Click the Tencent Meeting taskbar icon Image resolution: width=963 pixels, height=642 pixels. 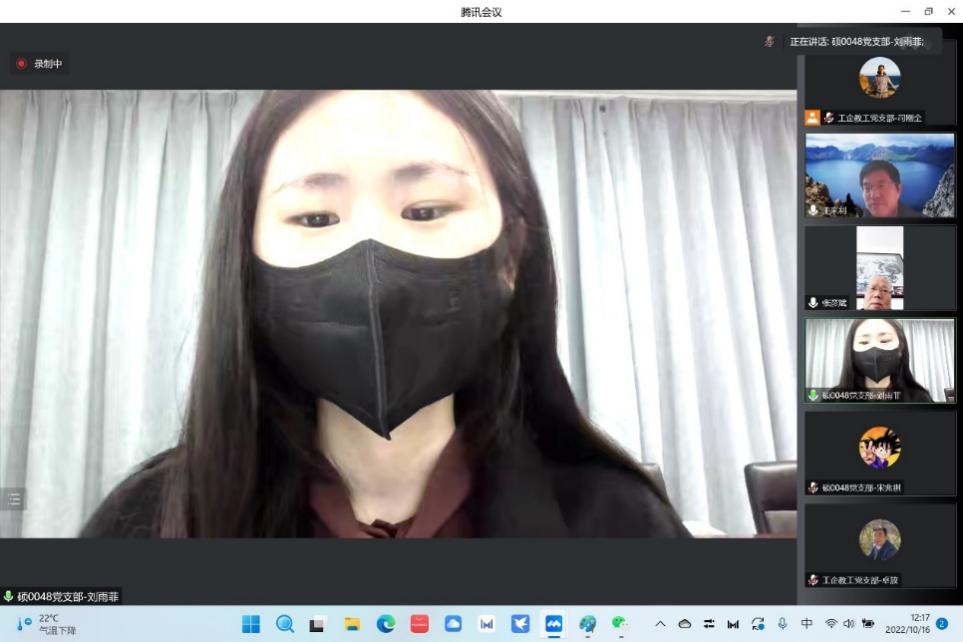pyautogui.click(x=553, y=624)
